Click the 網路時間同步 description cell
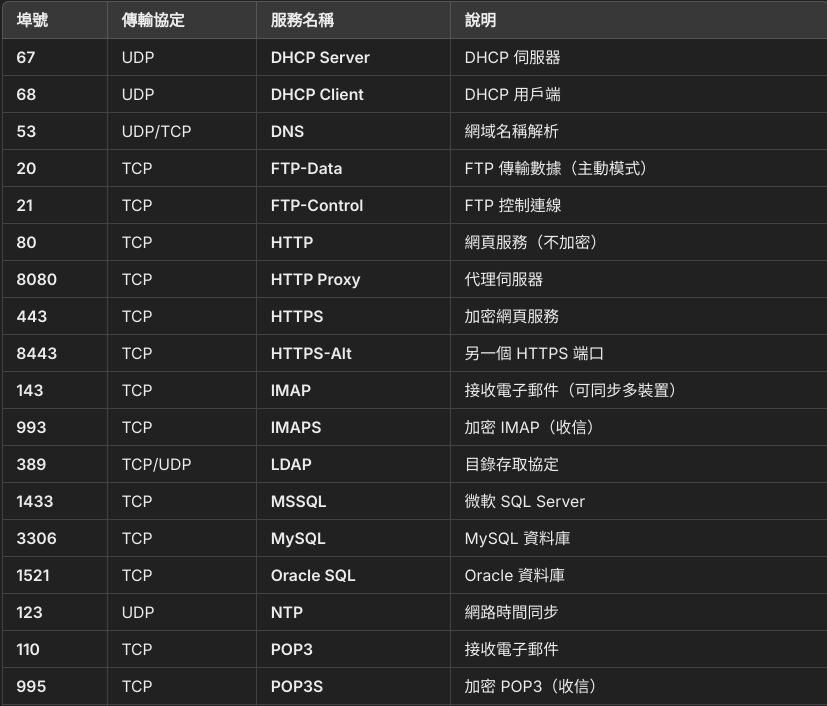The image size is (827, 706). 512,612
